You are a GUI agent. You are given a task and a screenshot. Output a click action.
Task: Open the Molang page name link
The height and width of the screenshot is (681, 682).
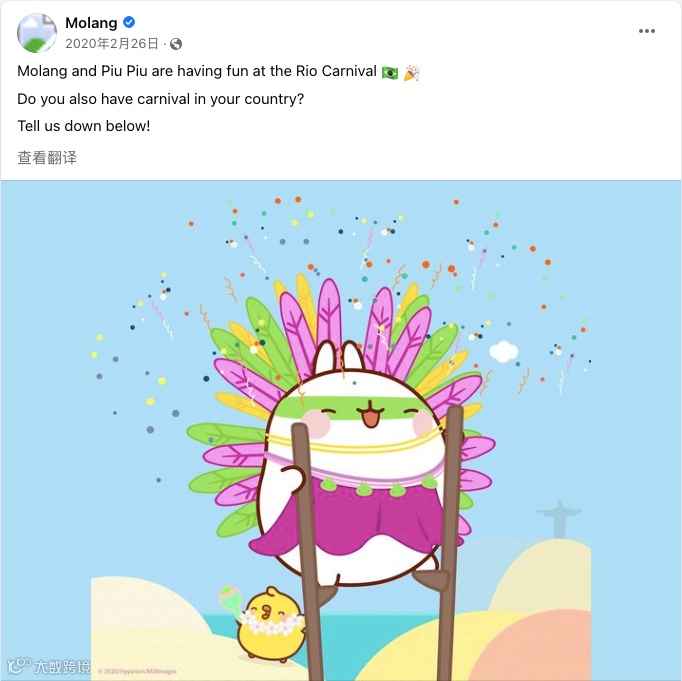point(91,23)
